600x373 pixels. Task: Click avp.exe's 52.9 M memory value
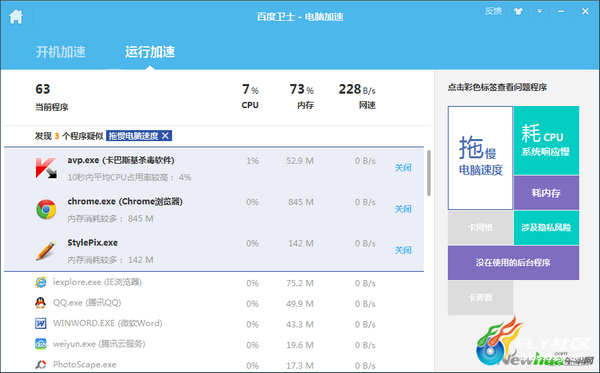coord(300,161)
